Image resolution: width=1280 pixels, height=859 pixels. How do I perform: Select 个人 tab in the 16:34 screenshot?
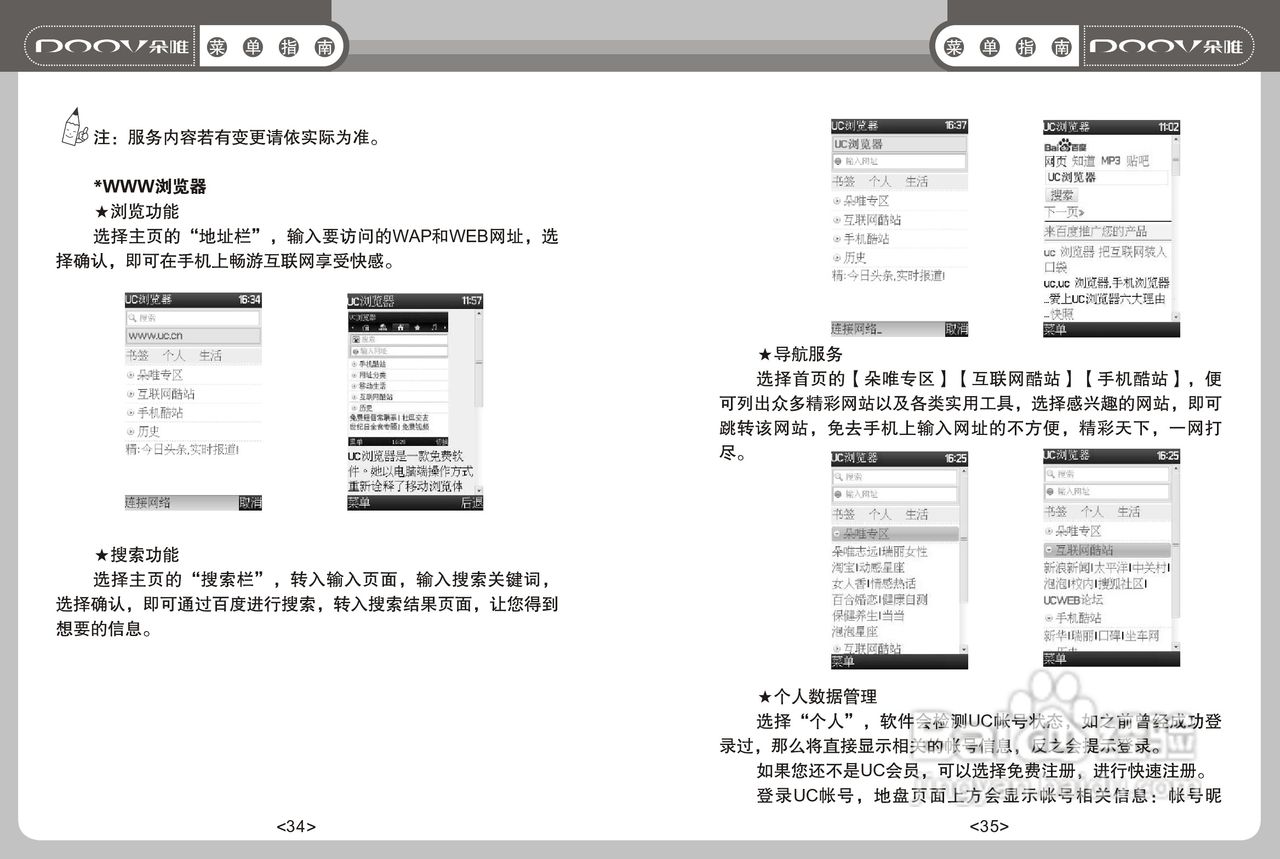coord(174,356)
